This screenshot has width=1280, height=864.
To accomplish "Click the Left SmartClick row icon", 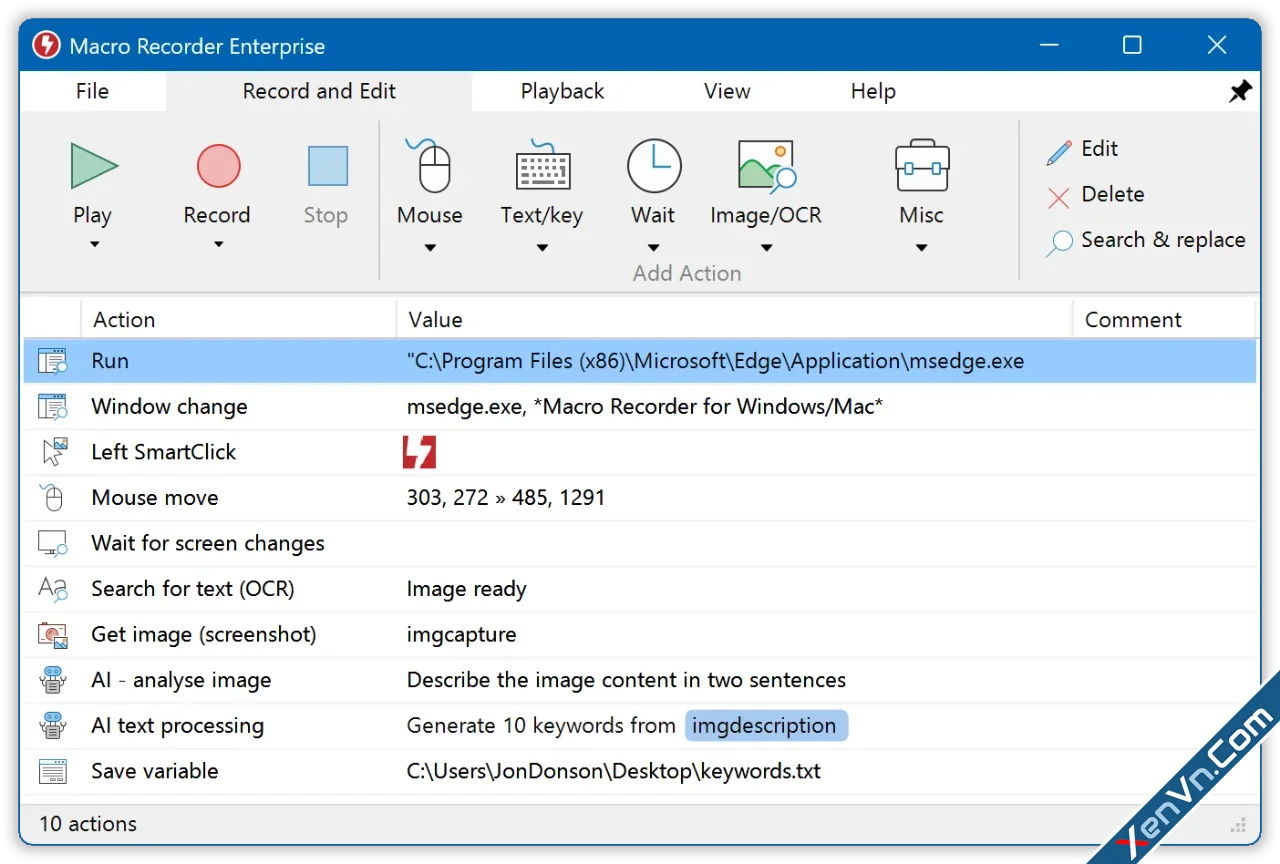I will (54, 452).
